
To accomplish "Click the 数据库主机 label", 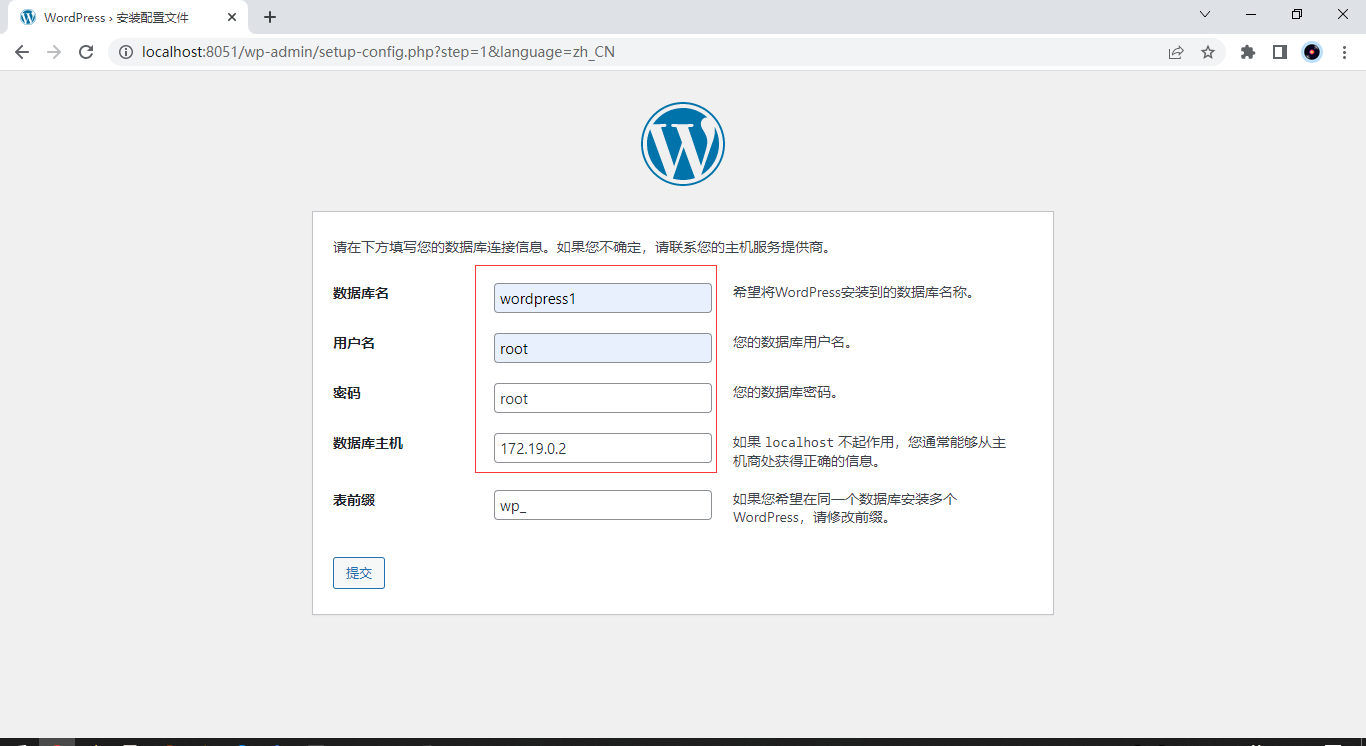I will click(368, 443).
